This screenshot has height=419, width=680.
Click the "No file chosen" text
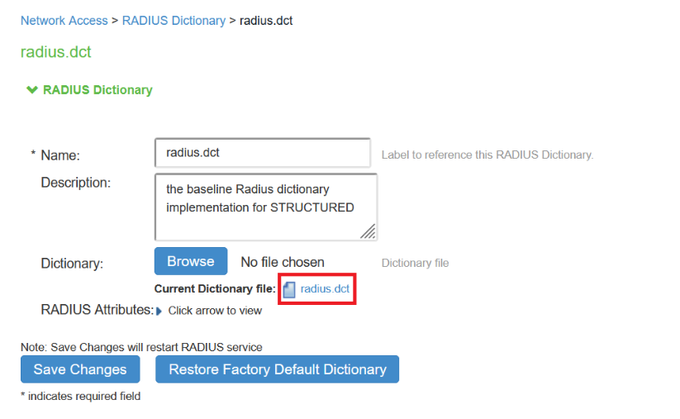pos(282,262)
